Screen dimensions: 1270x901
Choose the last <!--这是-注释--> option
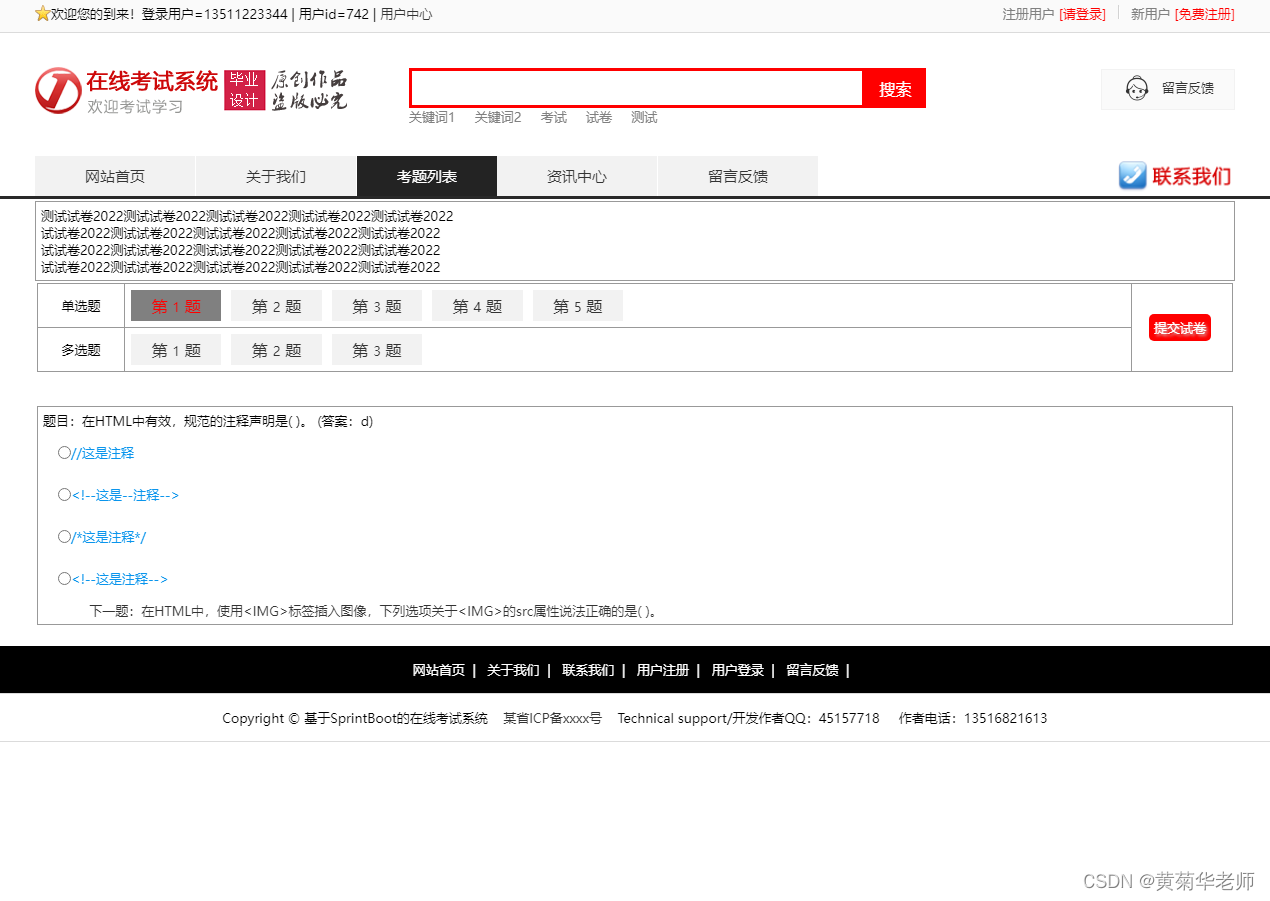(64, 578)
